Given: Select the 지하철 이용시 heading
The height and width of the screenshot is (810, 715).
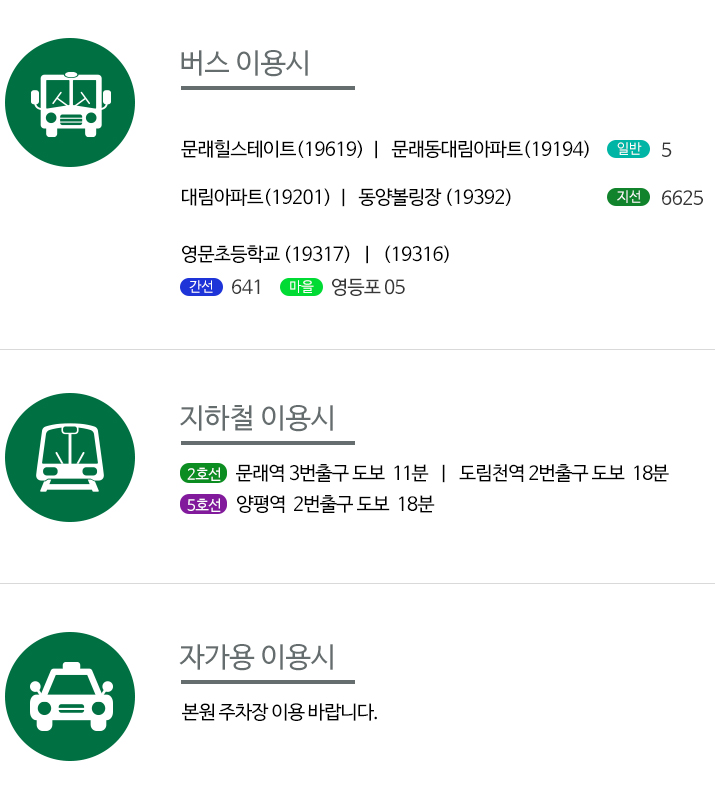Looking at the screenshot, I should (x=257, y=417).
